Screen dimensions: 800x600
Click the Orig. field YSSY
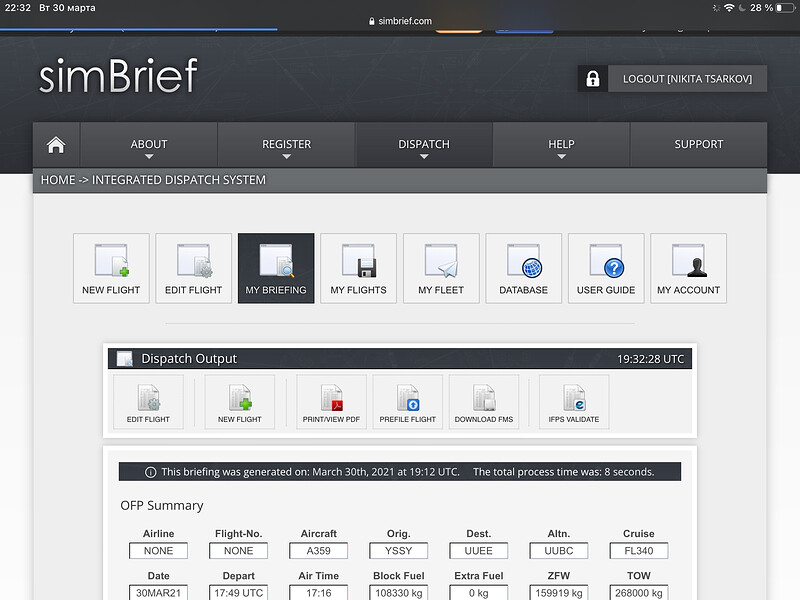pyautogui.click(x=398, y=551)
